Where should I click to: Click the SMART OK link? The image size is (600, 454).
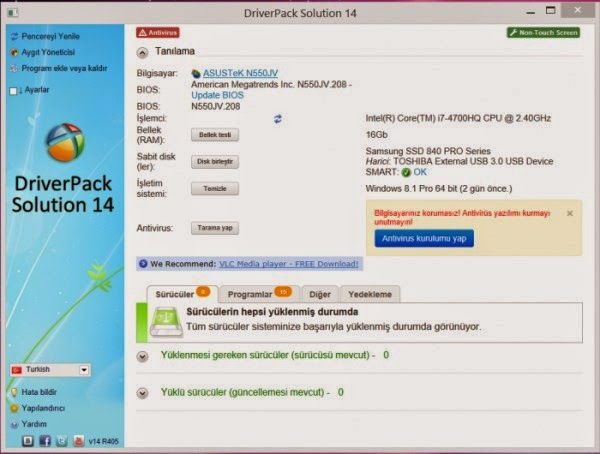point(420,172)
